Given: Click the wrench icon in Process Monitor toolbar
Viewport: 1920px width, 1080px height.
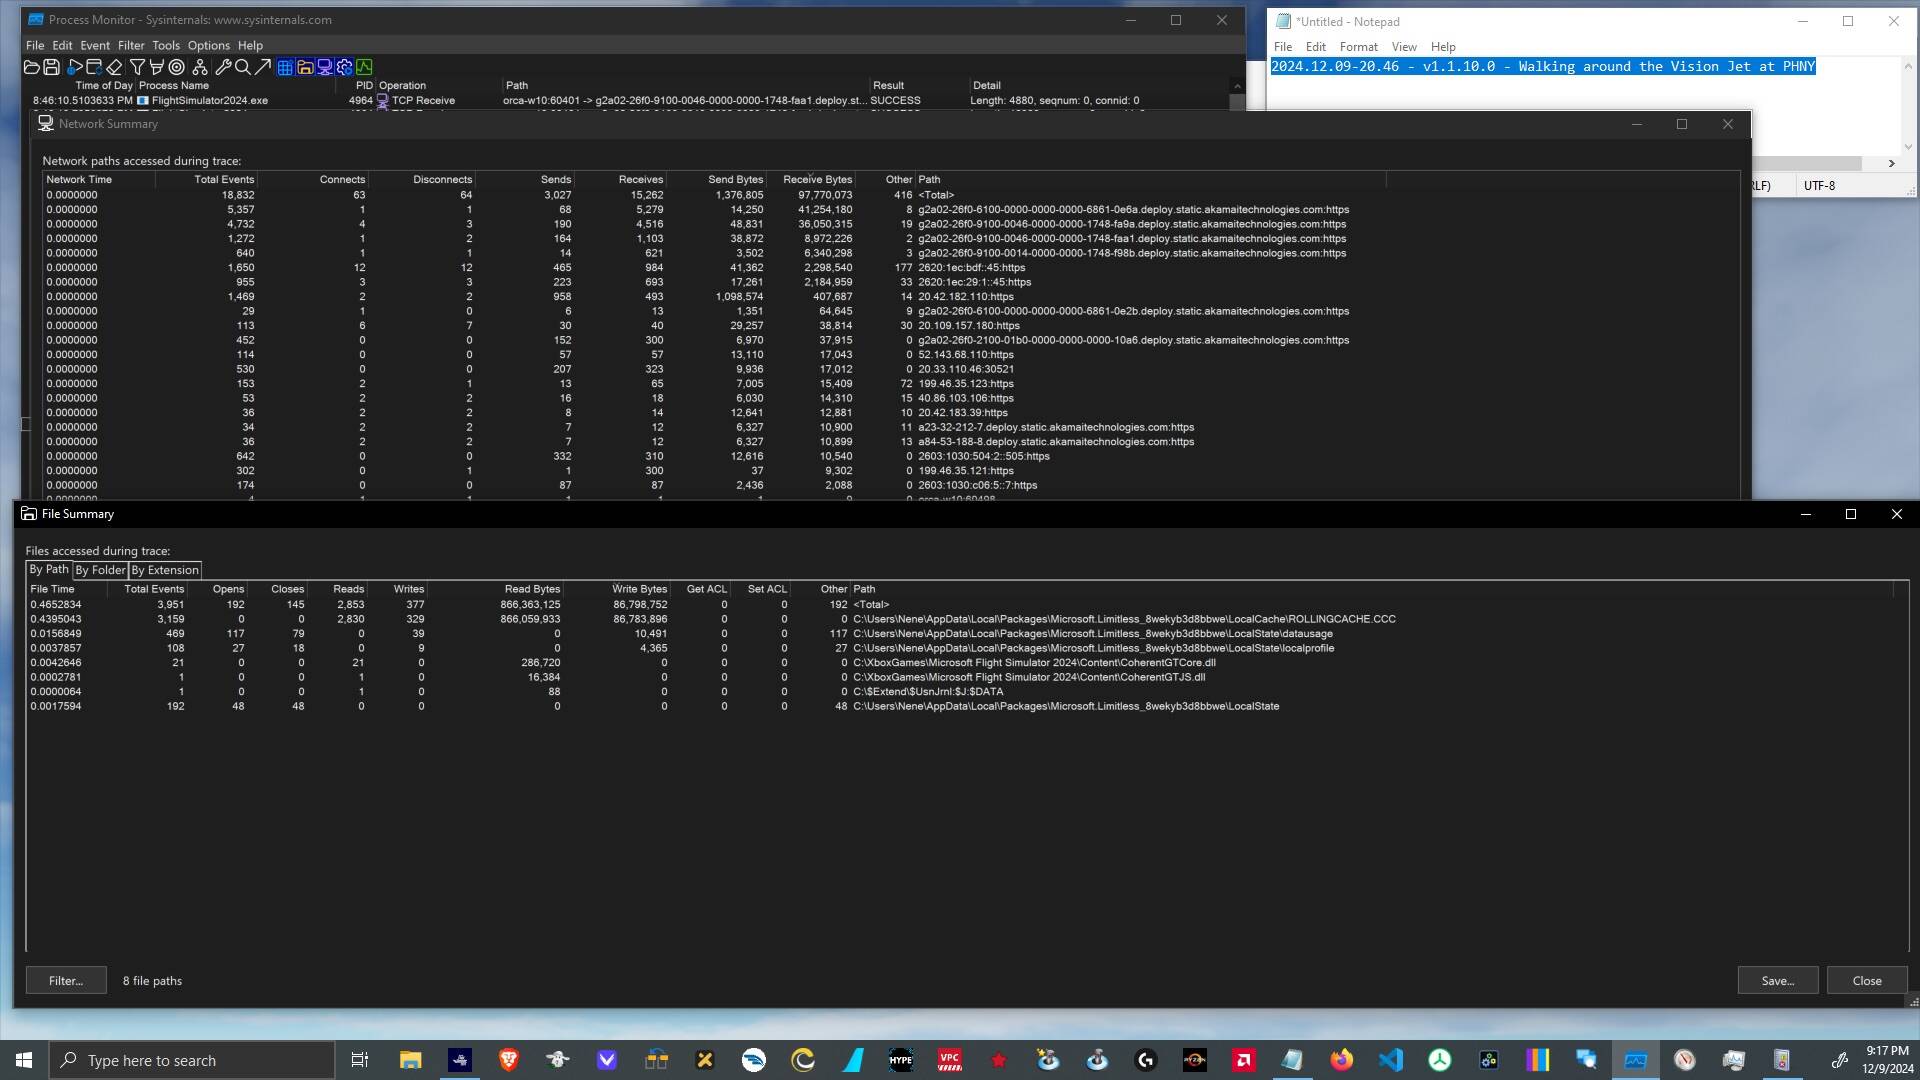Looking at the screenshot, I should coord(223,67).
